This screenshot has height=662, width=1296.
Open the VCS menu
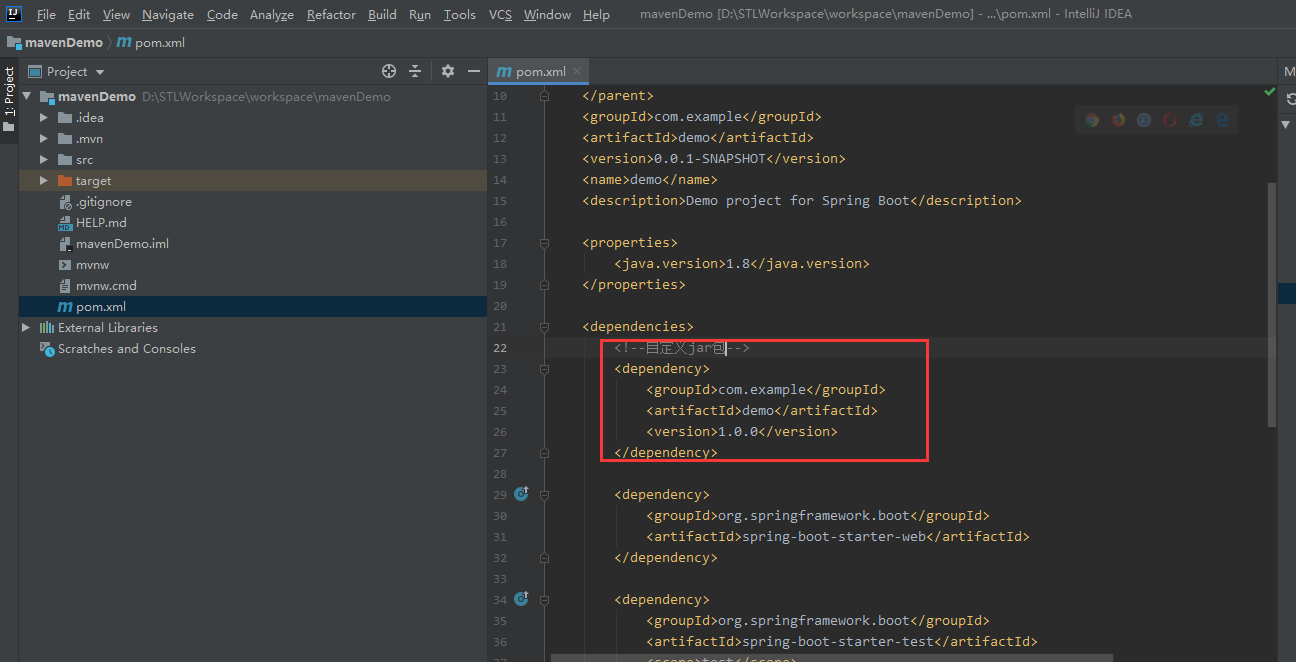pyautogui.click(x=500, y=14)
